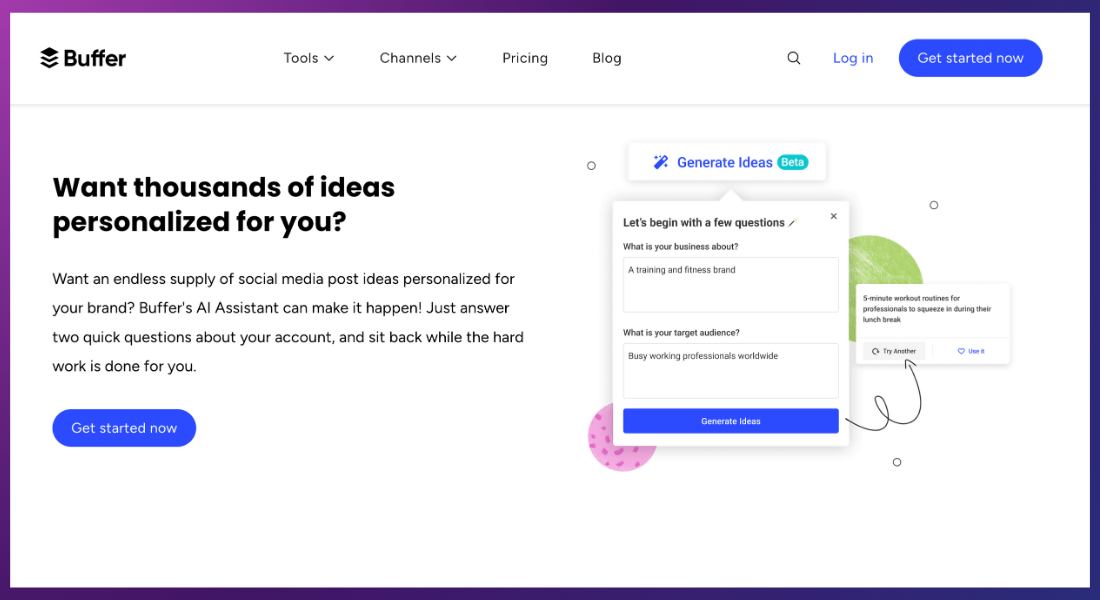Click the Try Another button
1100x600 pixels.
tap(894, 351)
